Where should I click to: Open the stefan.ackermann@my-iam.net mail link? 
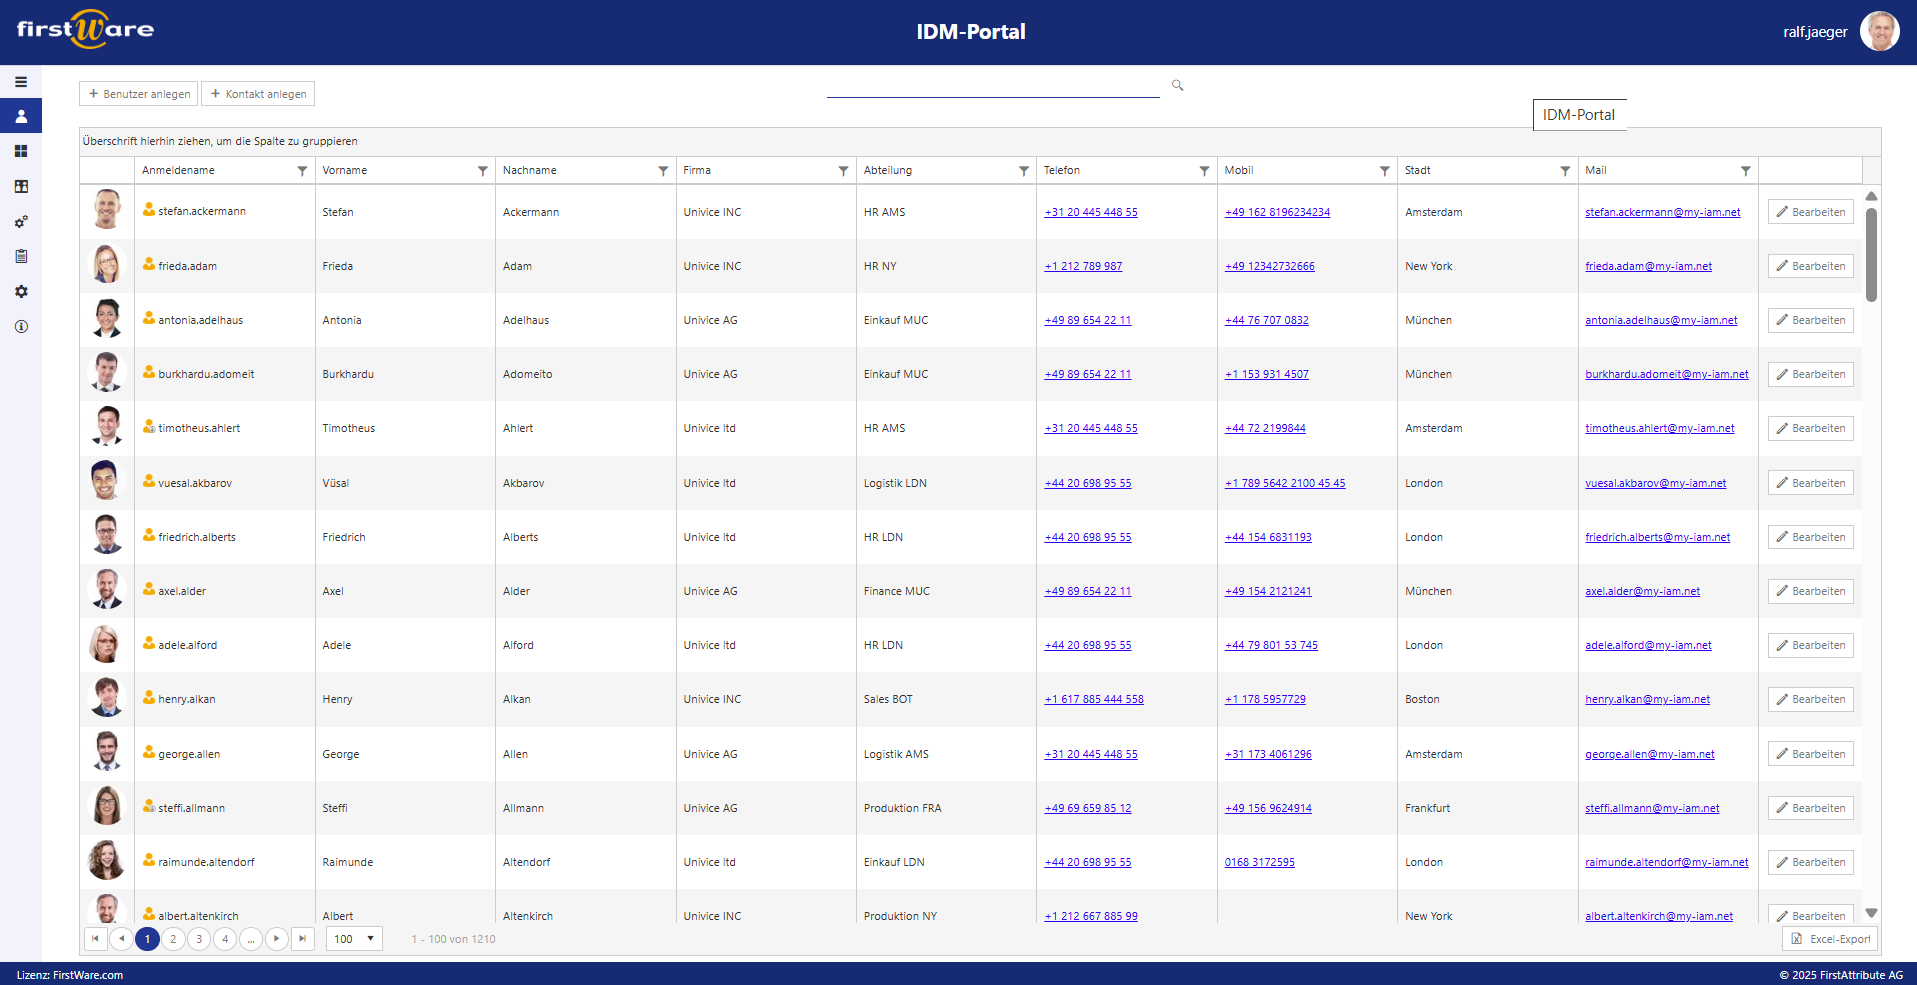[1662, 212]
